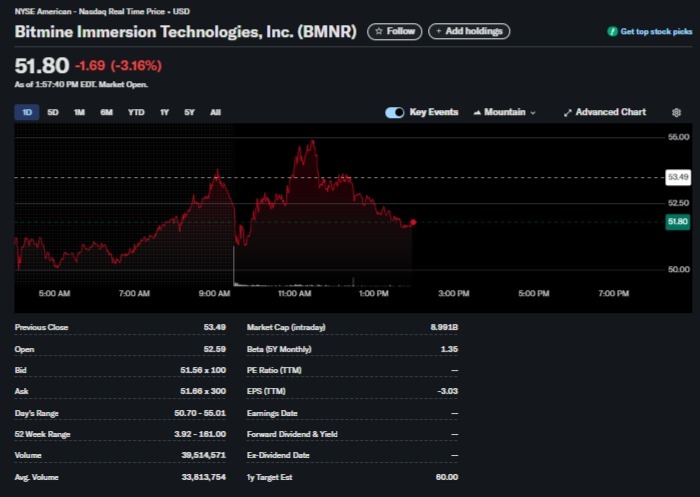
Task: Select the 5Y time range tab
Action: tap(190, 112)
